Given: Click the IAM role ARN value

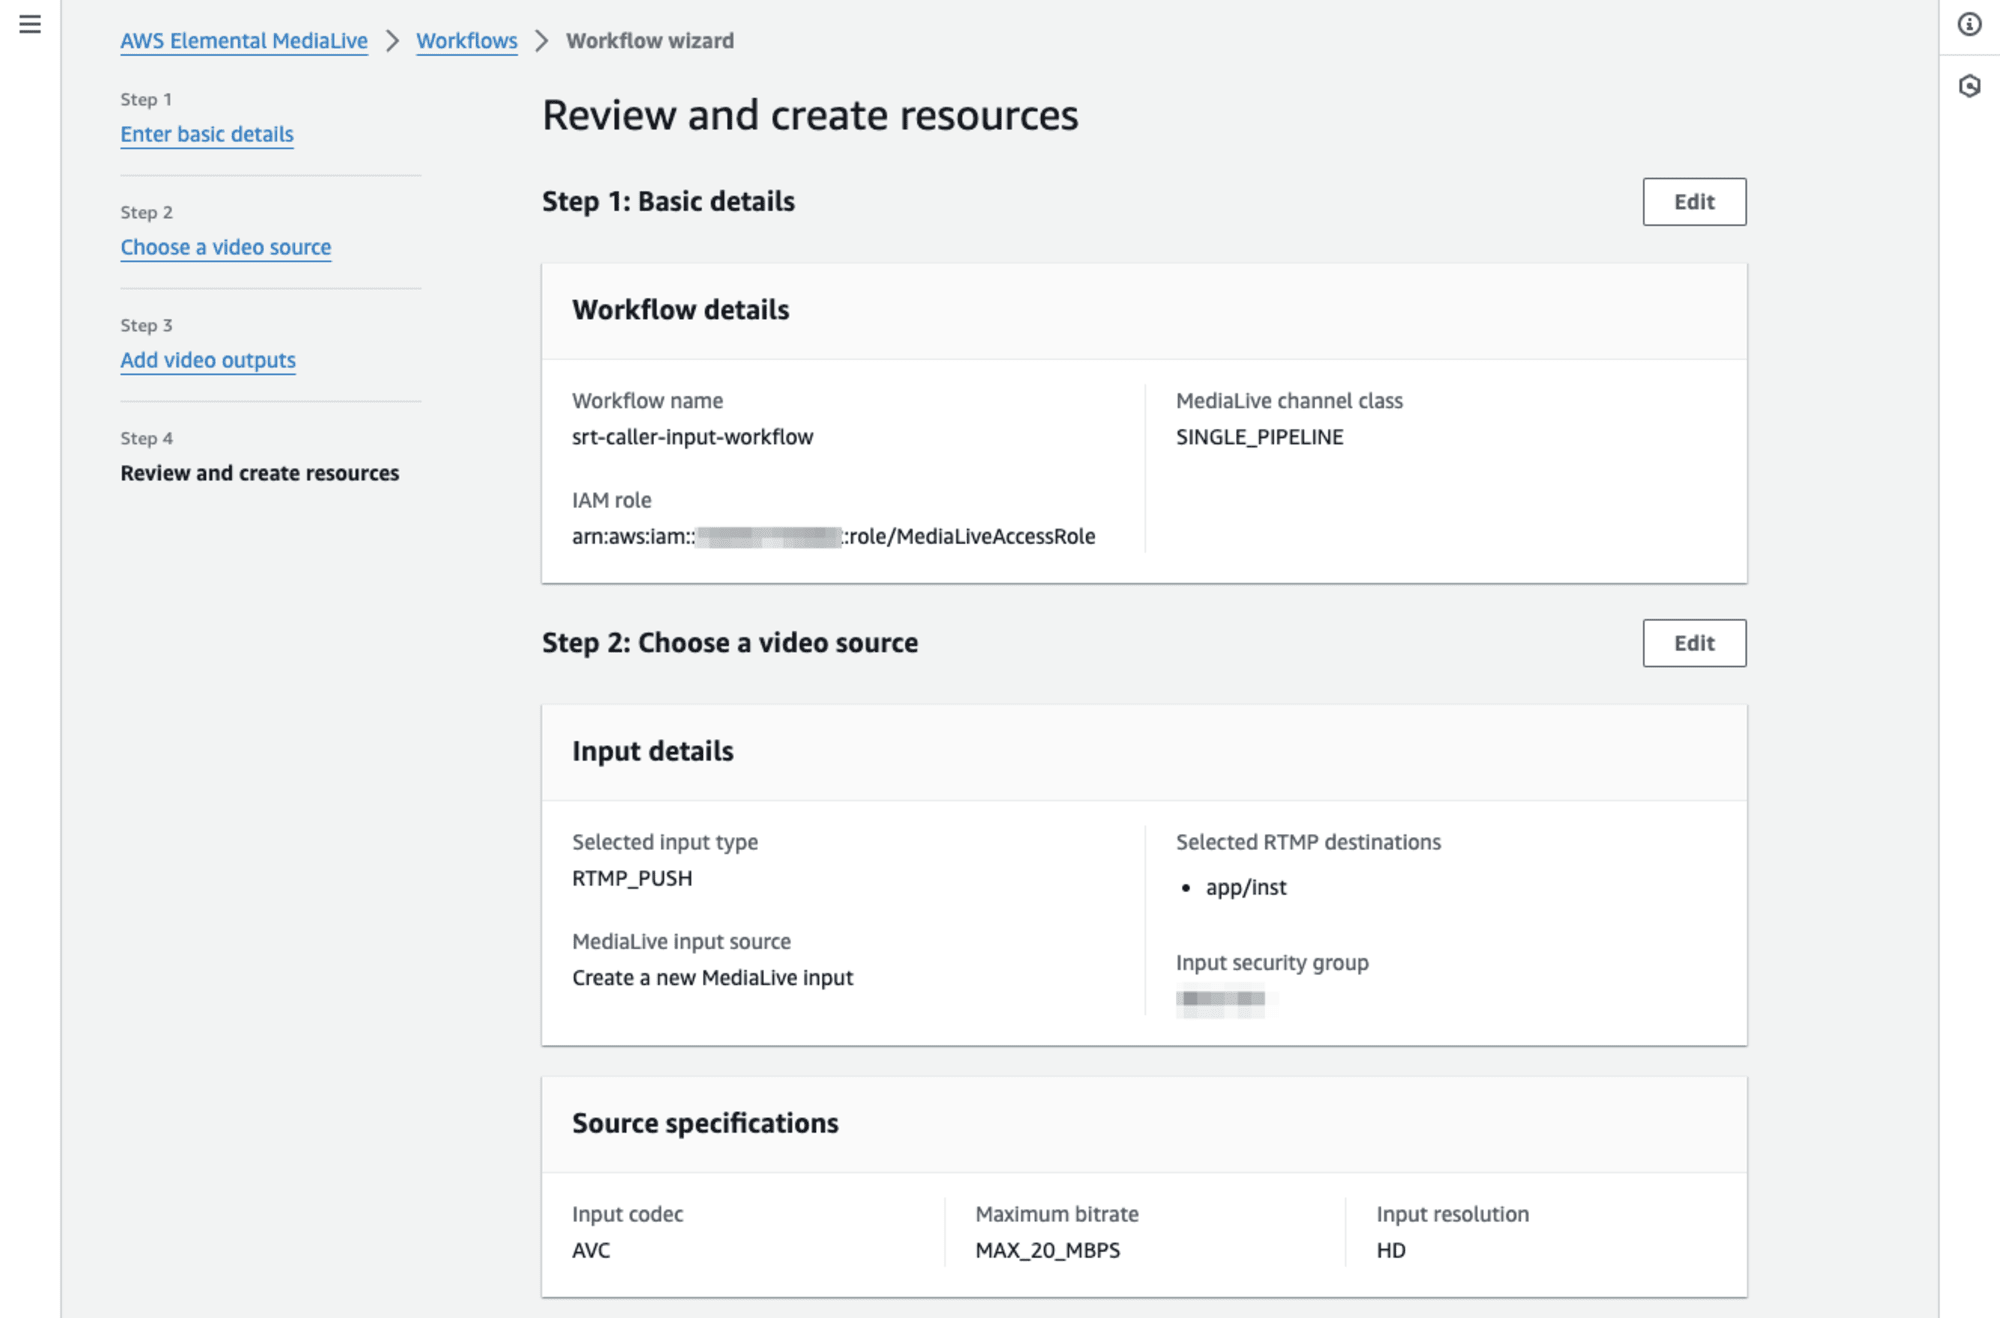Looking at the screenshot, I should [x=834, y=537].
